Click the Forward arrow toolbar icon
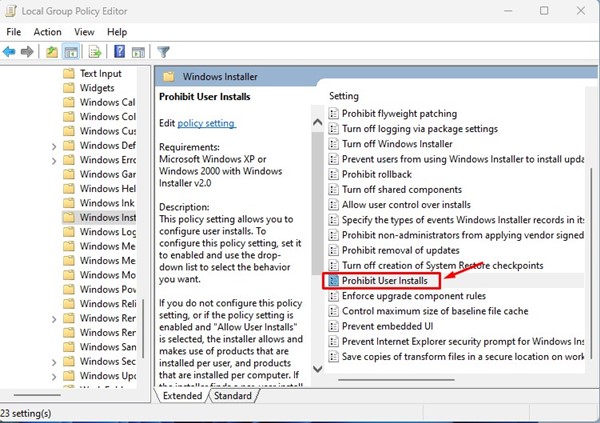The image size is (600, 423). 27,51
